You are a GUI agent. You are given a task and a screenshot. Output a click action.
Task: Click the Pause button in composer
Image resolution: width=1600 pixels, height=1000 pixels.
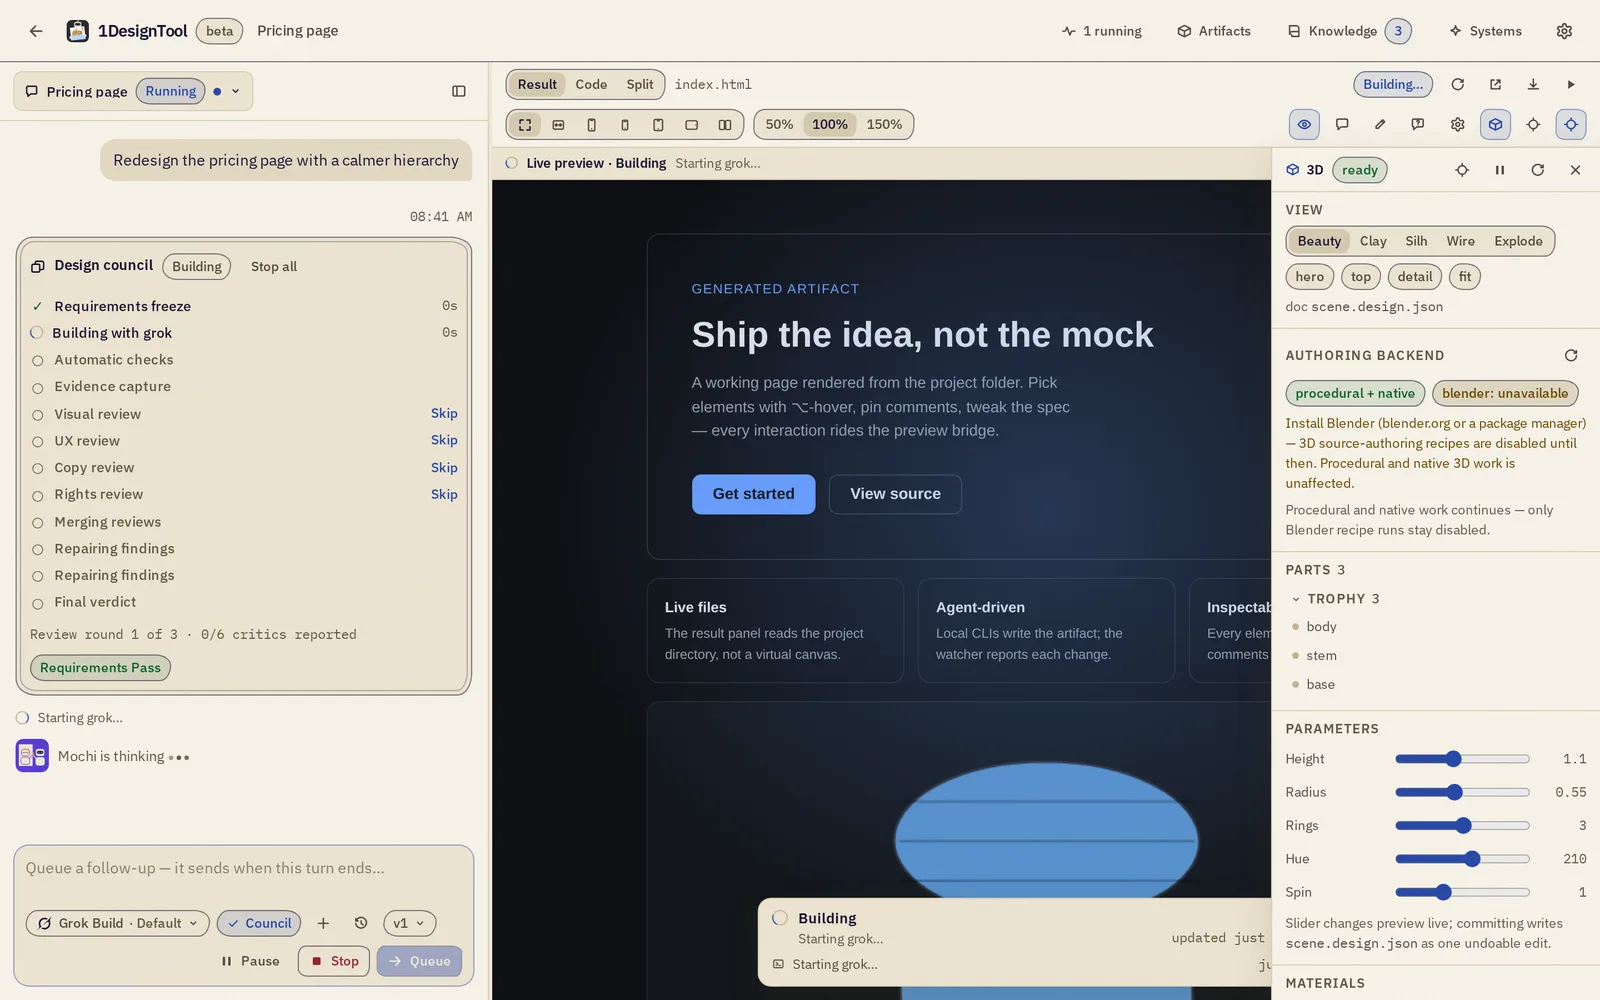point(250,961)
